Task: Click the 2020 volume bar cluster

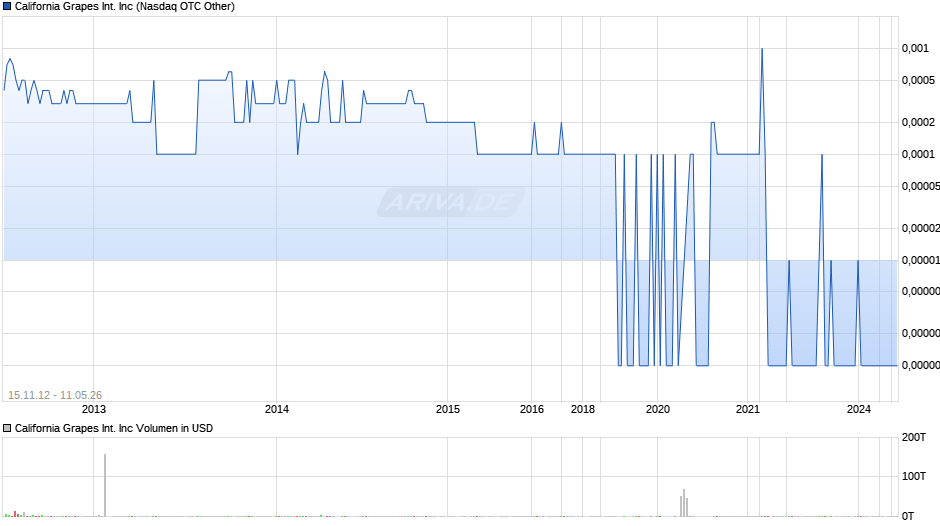Action: pos(684,503)
